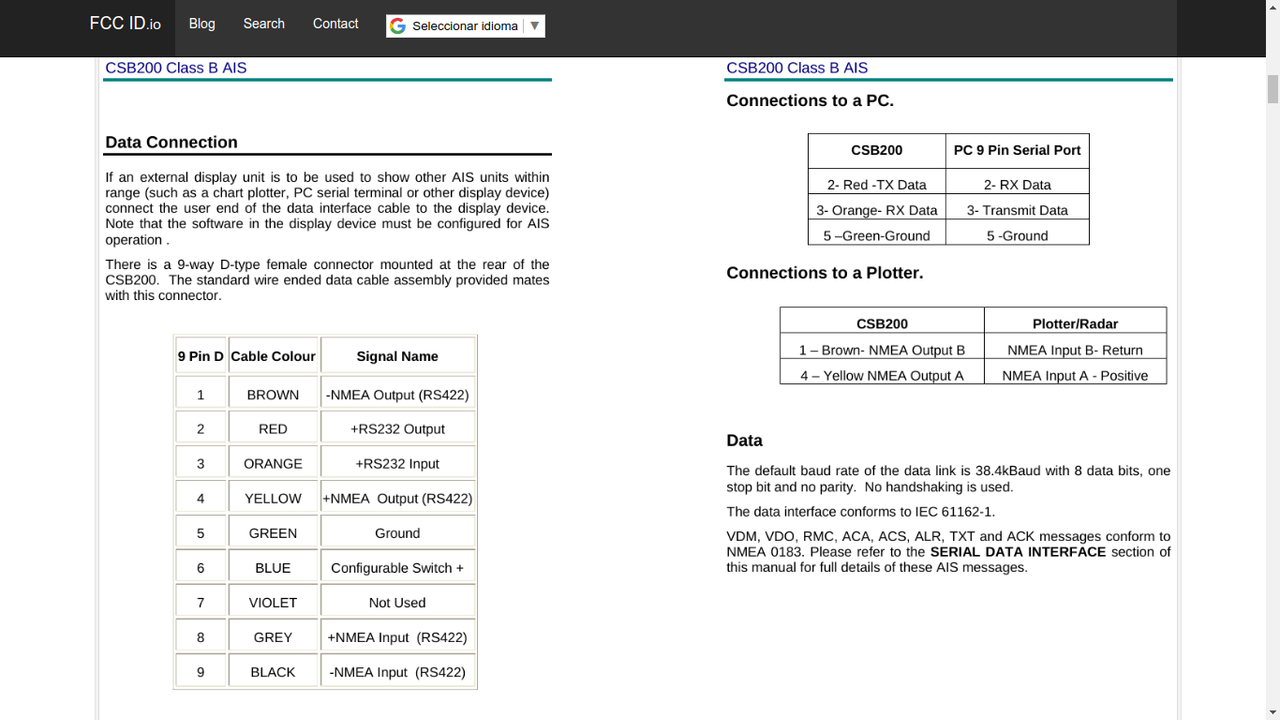The image size is (1280, 720).
Task: Click the 'RED' cable colour cell
Action: pyautogui.click(x=273, y=429)
